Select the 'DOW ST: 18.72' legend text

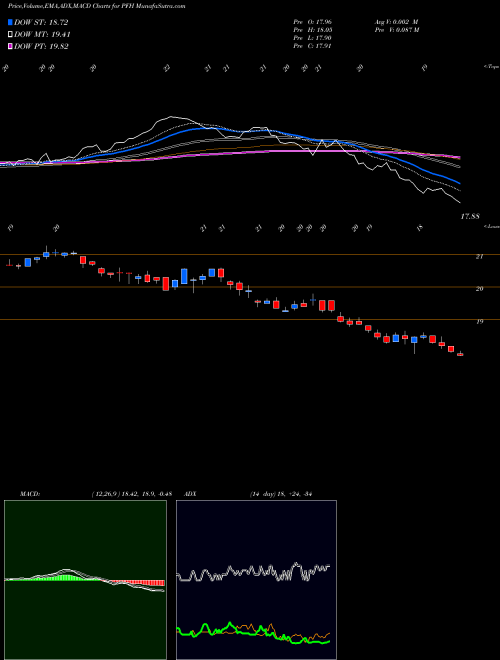point(41,22)
